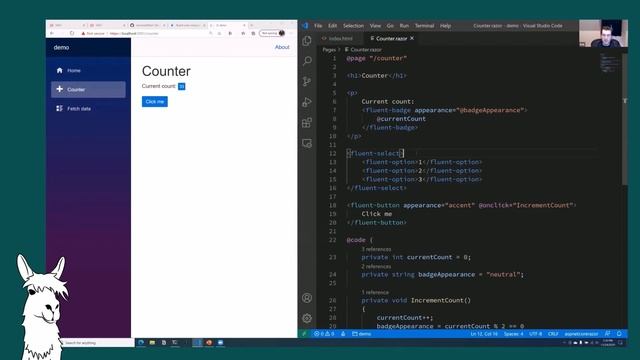Open Ln 12 Col status bar entry
This screenshot has width=640, height=360.
pyautogui.click(x=484, y=334)
